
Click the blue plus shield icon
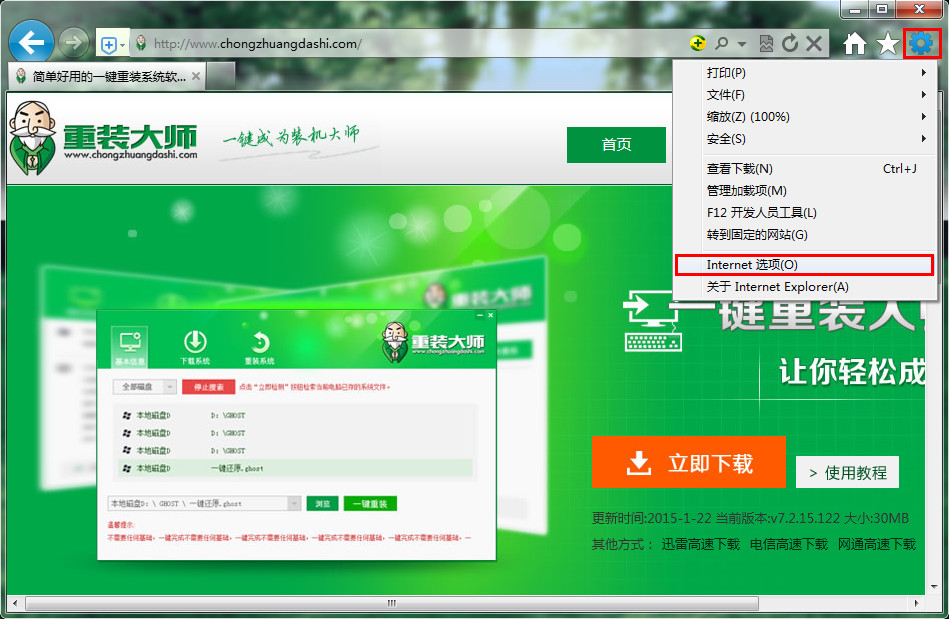tap(108, 45)
